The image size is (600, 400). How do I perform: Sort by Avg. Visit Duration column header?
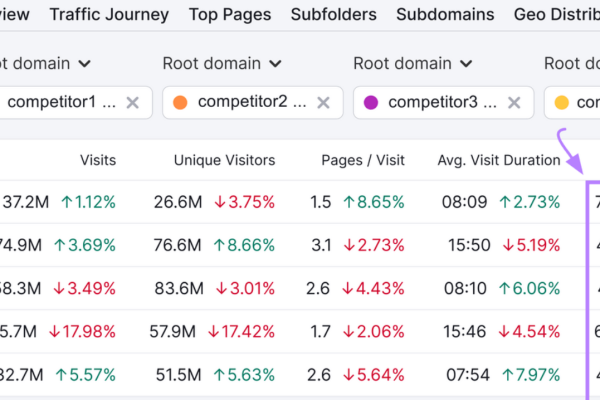[x=499, y=160]
